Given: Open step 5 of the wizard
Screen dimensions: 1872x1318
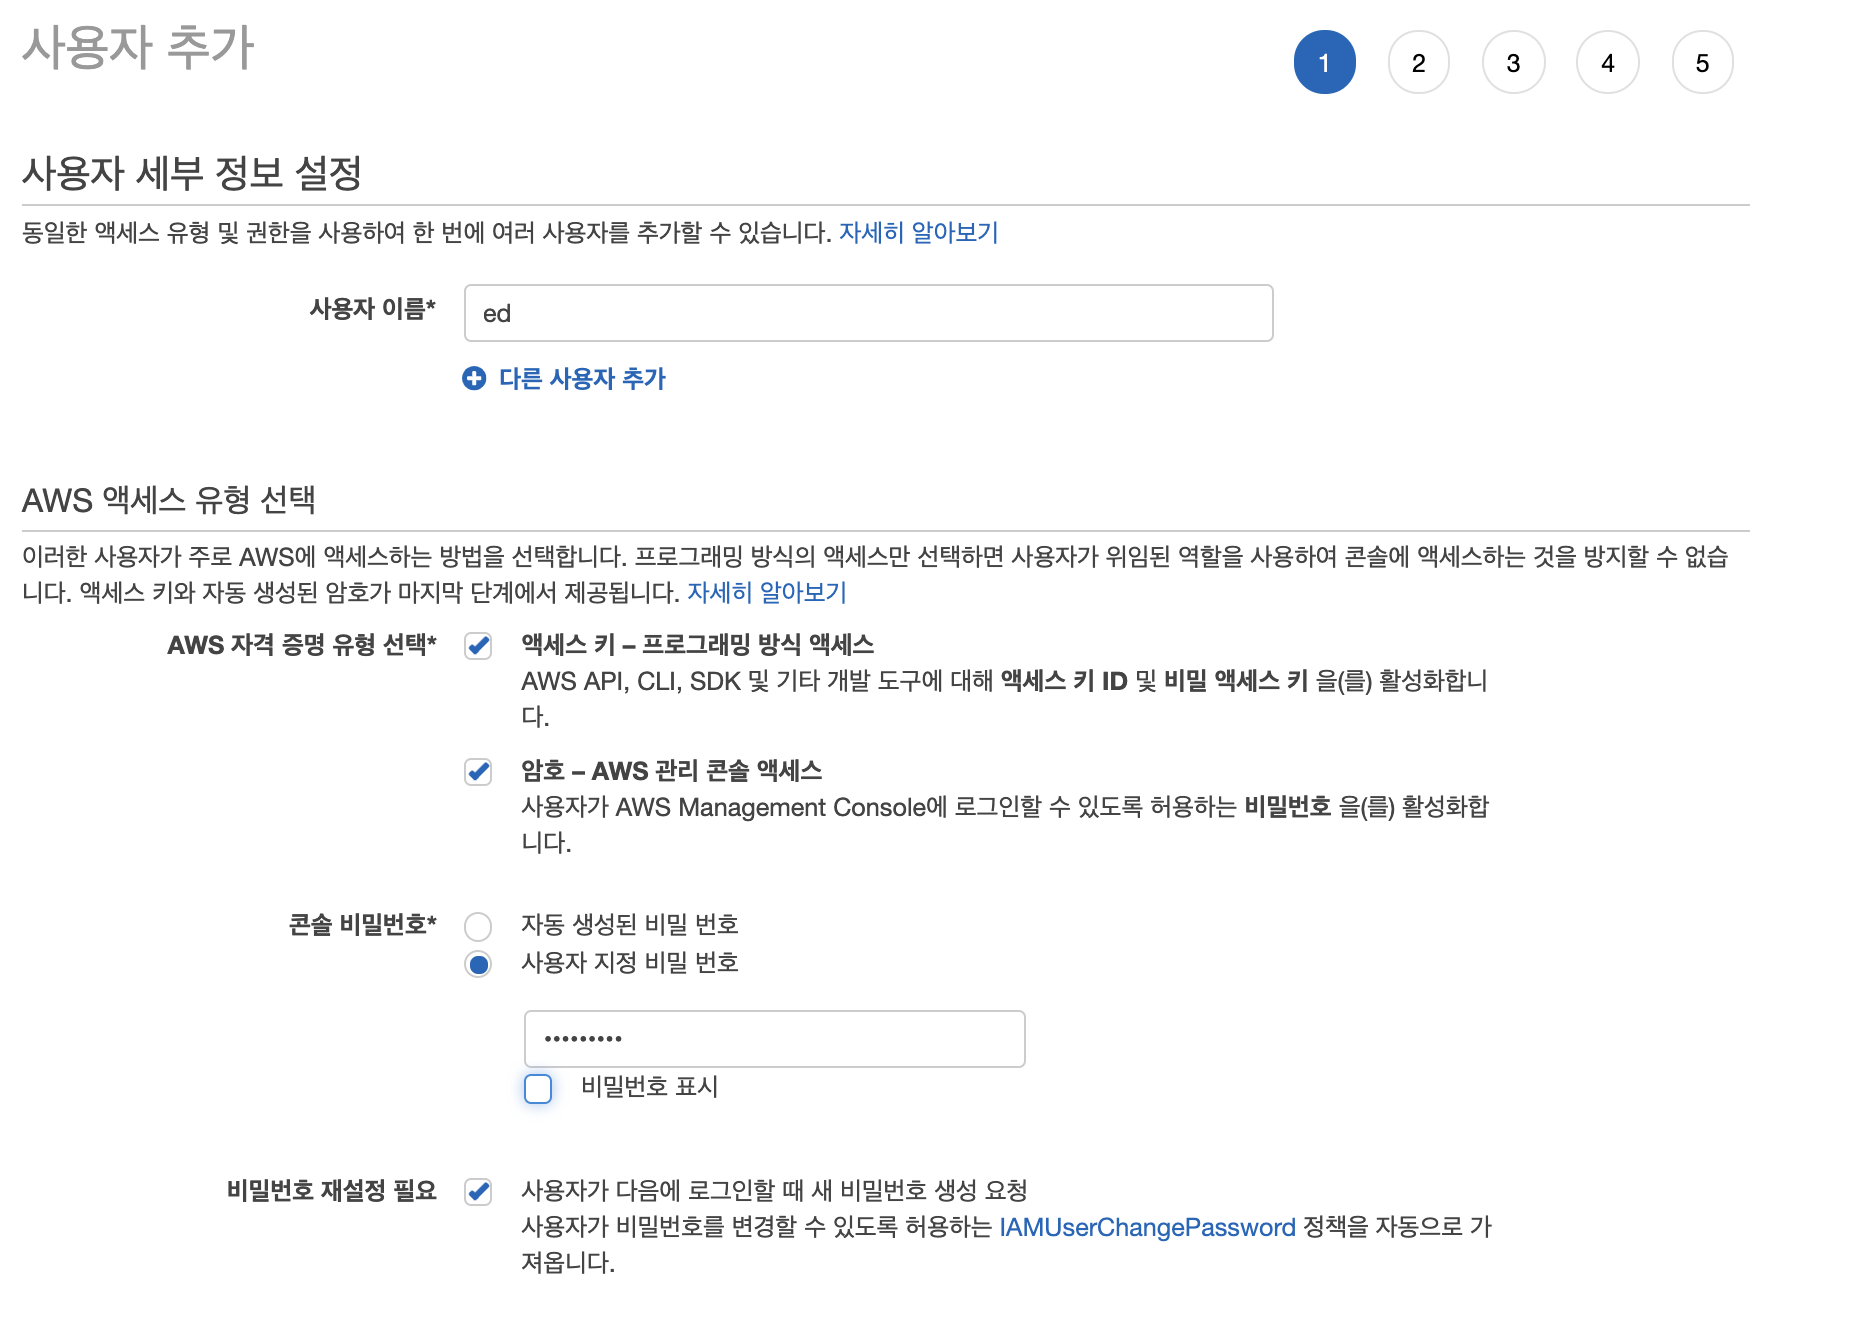Looking at the screenshot, I should [1702, 62].
